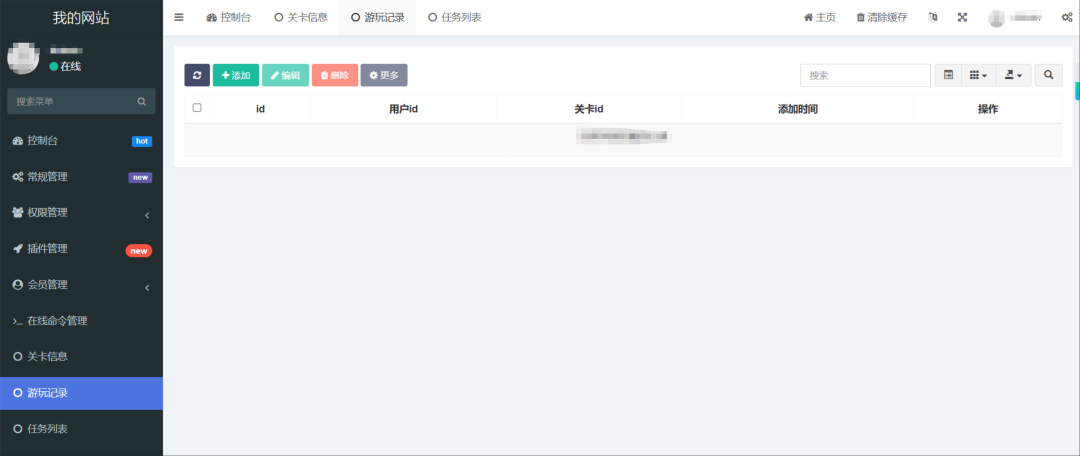Click the rocket icon beside 插件管理
This screenshot has height=456, width=1080.
(18, 249)
